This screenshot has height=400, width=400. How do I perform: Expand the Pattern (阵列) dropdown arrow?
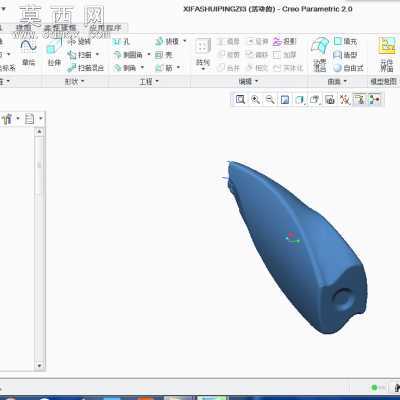coord(203,69)
